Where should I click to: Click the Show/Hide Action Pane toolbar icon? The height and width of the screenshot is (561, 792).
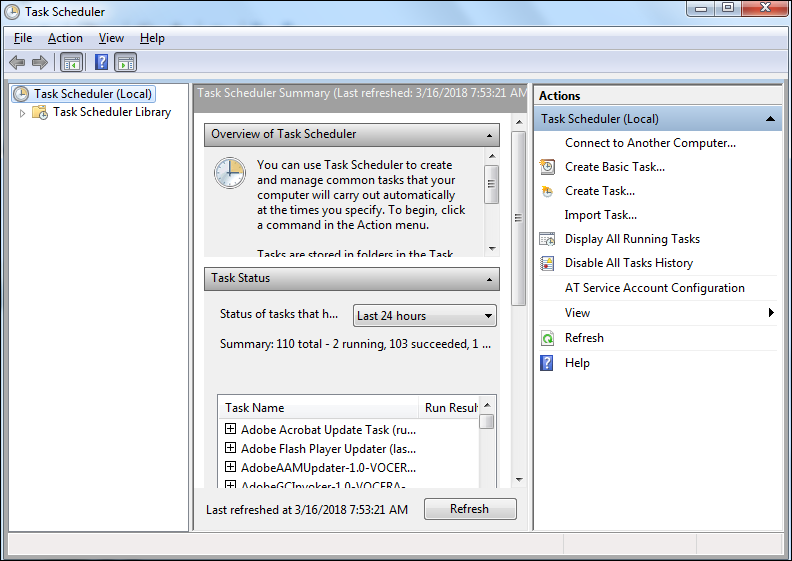pyautogui.click(x=125, y=62)
